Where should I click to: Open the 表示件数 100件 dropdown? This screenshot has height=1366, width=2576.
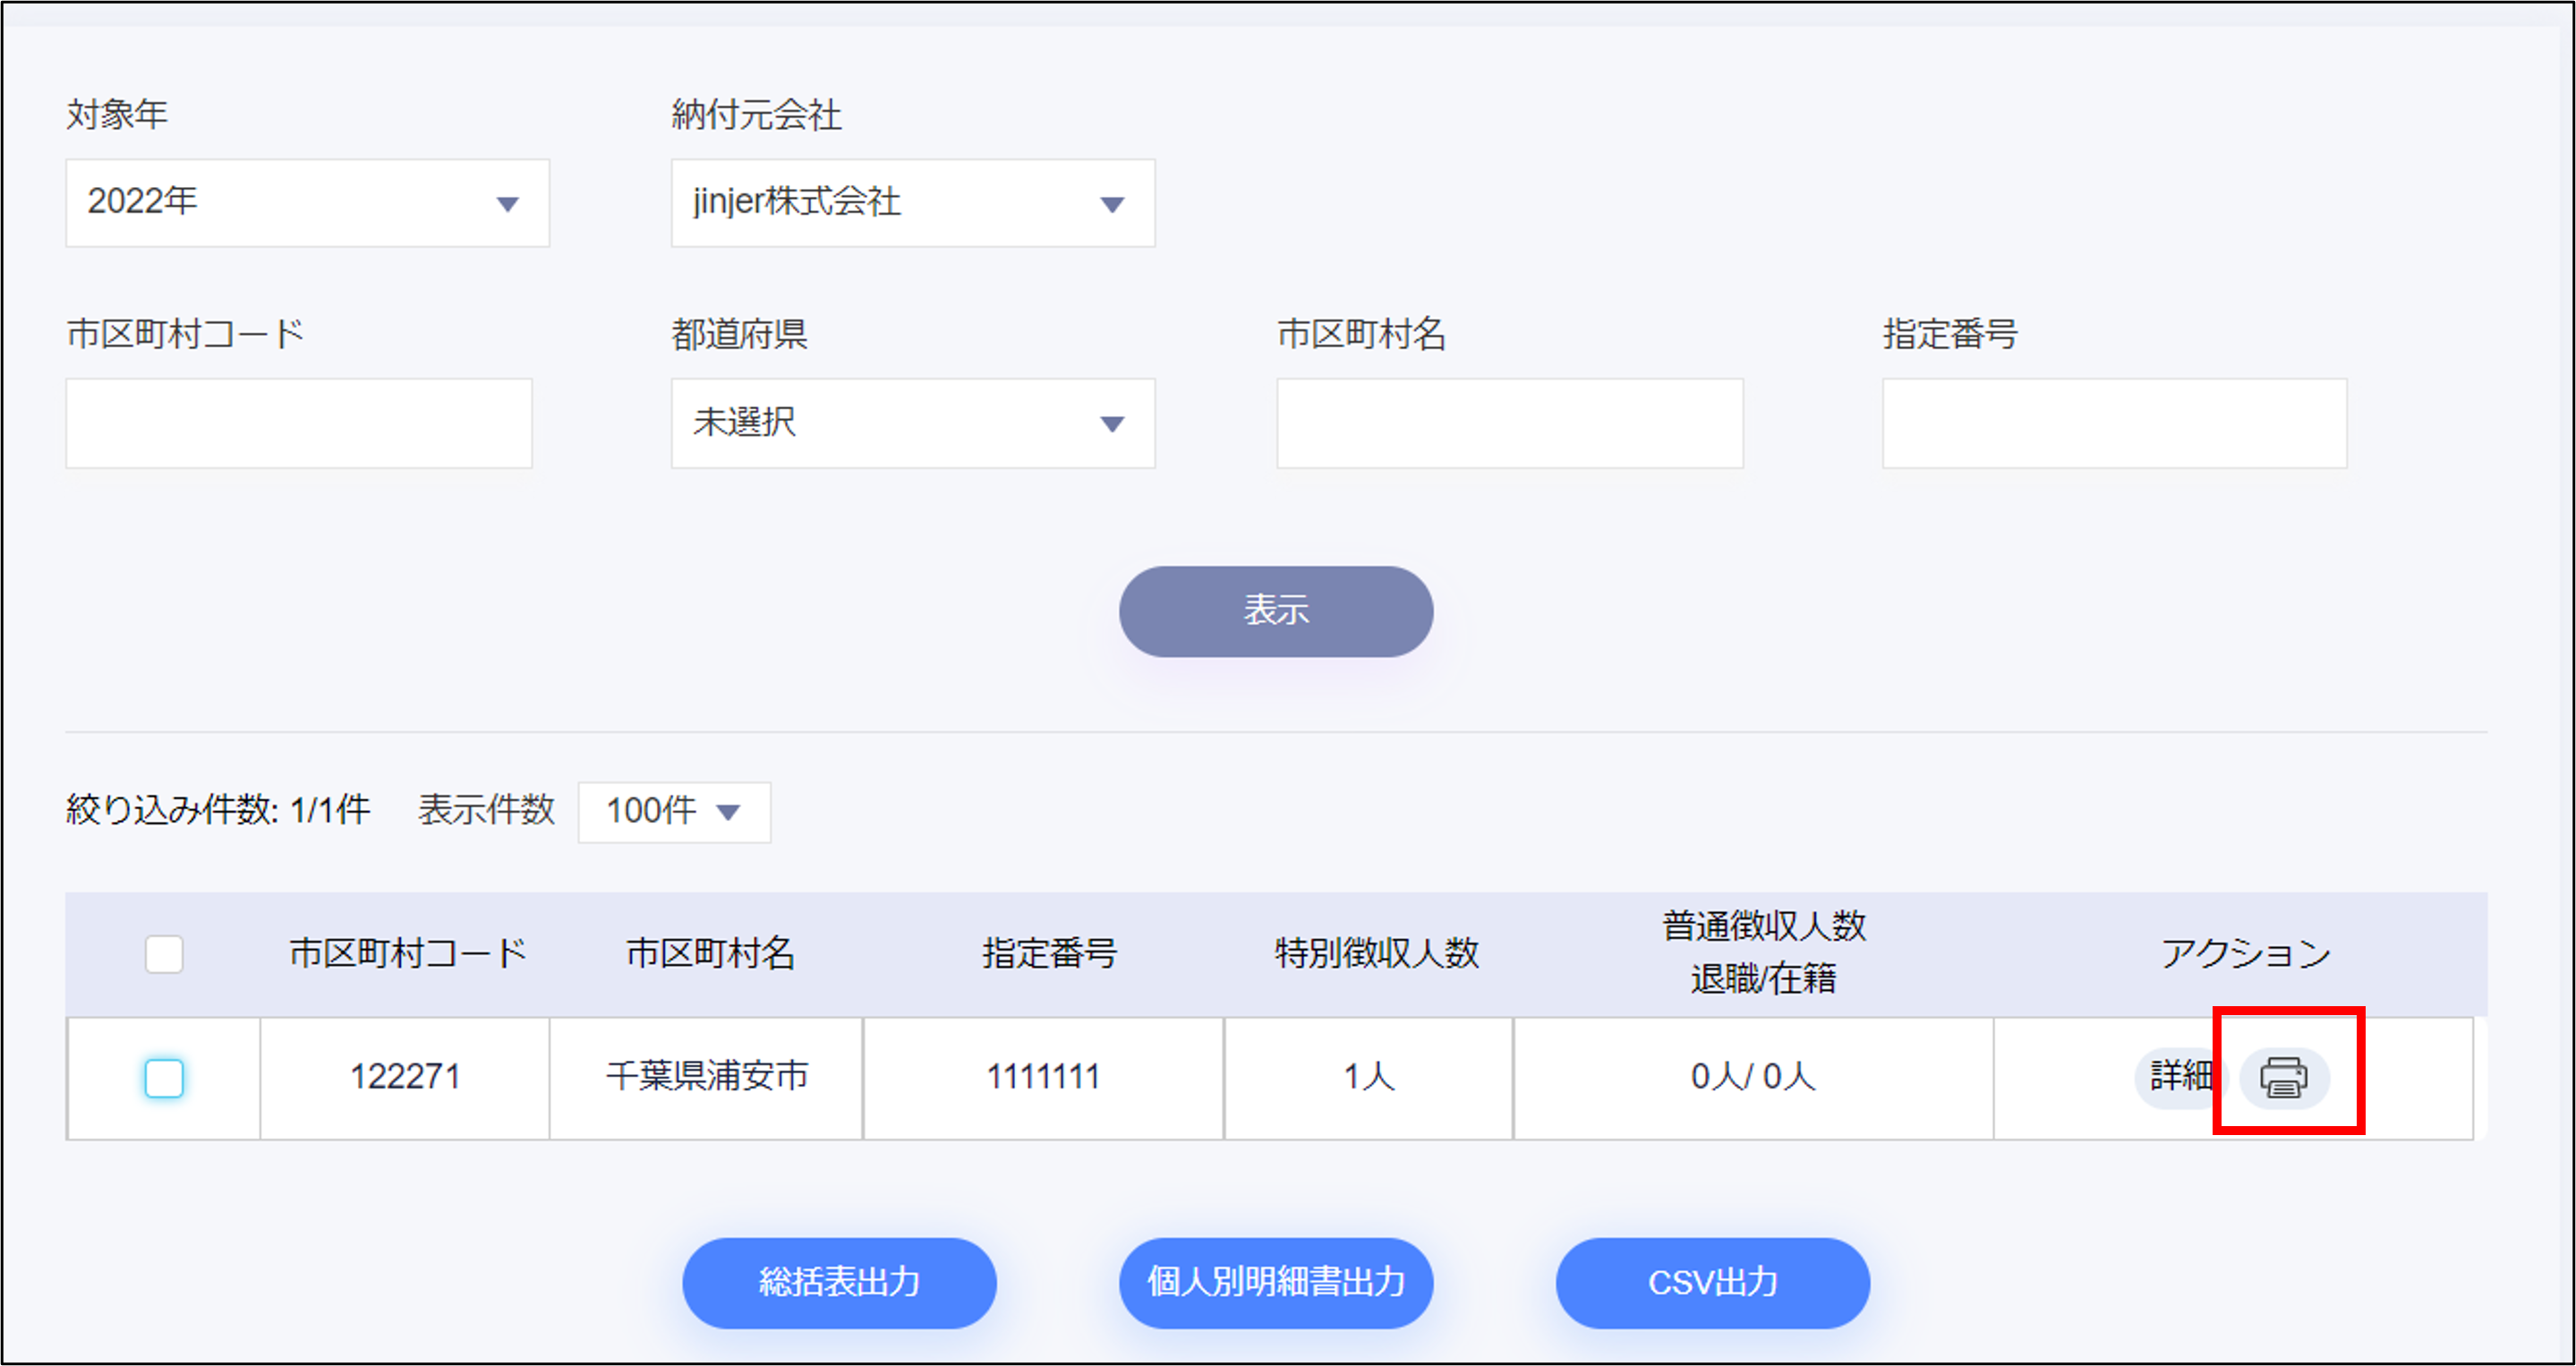pos(674,811)
